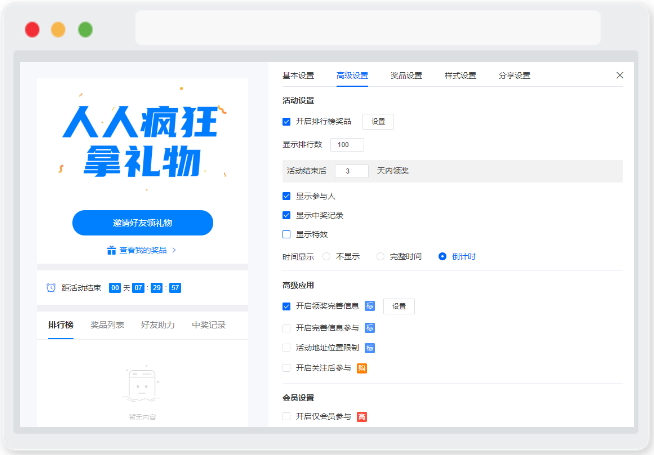Toggle the 显示中奖记录 checkbox
The height and width of the screenshot is (455, 654).
(287, 215)
